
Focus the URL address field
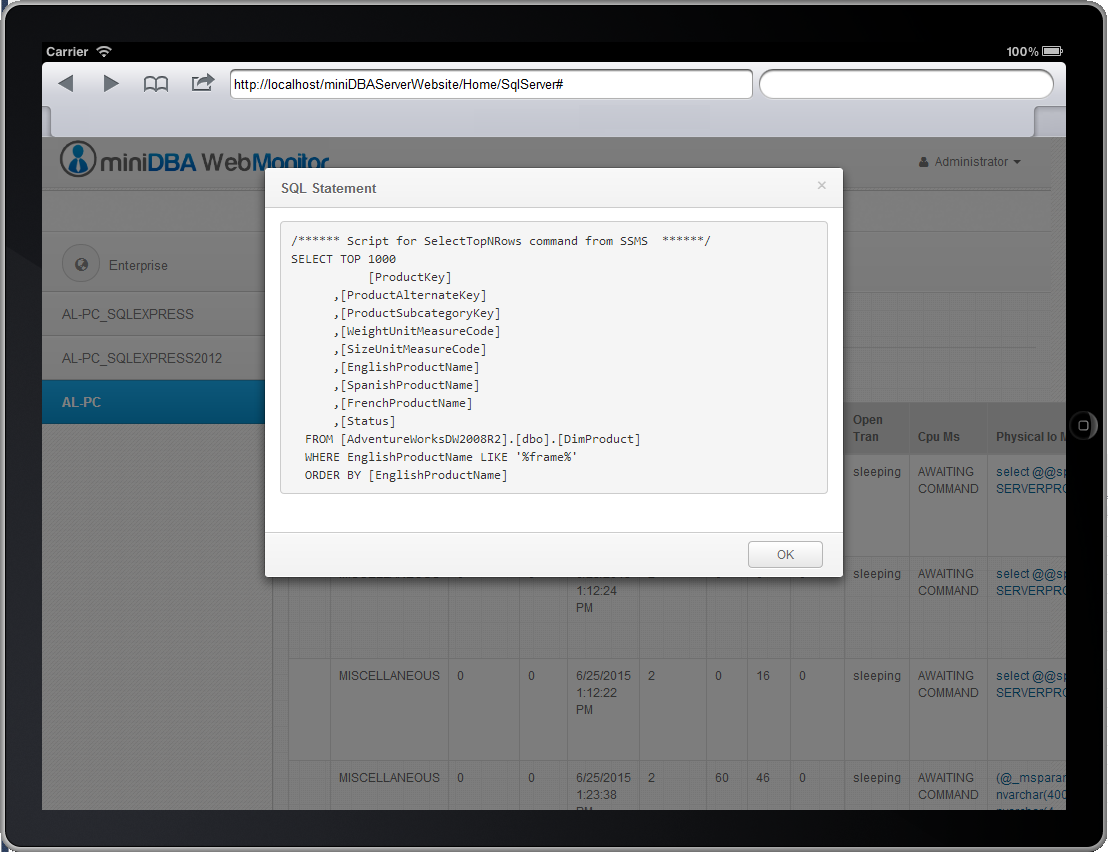coord(491,84)
